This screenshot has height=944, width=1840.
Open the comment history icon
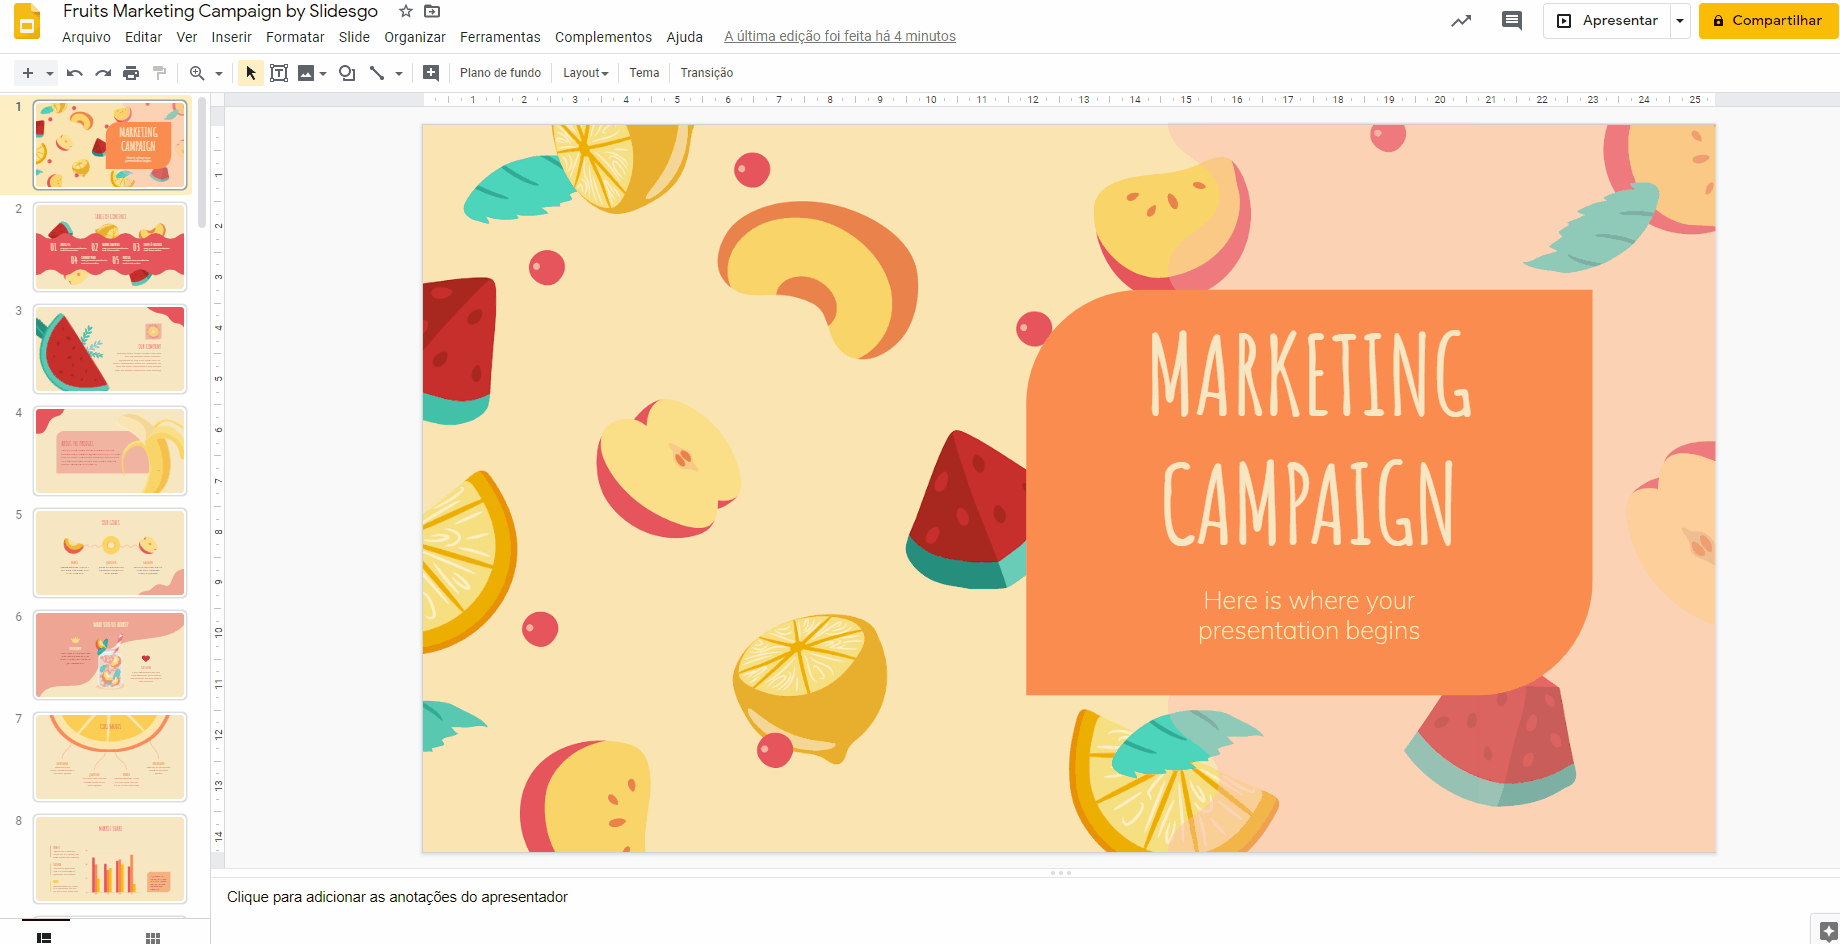[x=1512, y=20]
